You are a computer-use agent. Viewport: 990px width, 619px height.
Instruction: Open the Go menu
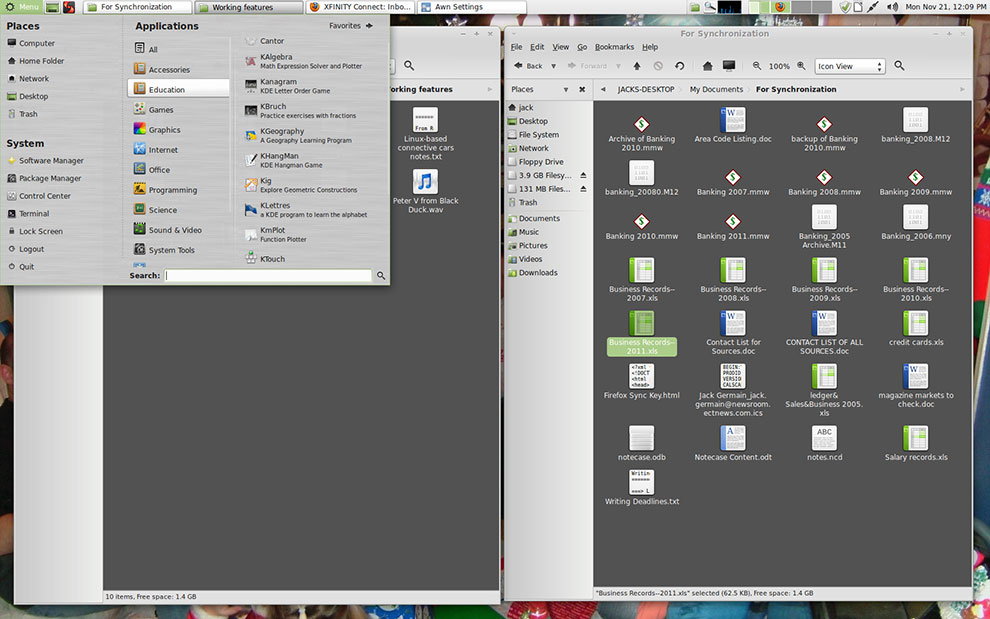pyautogui.click(x=582, y=47)
